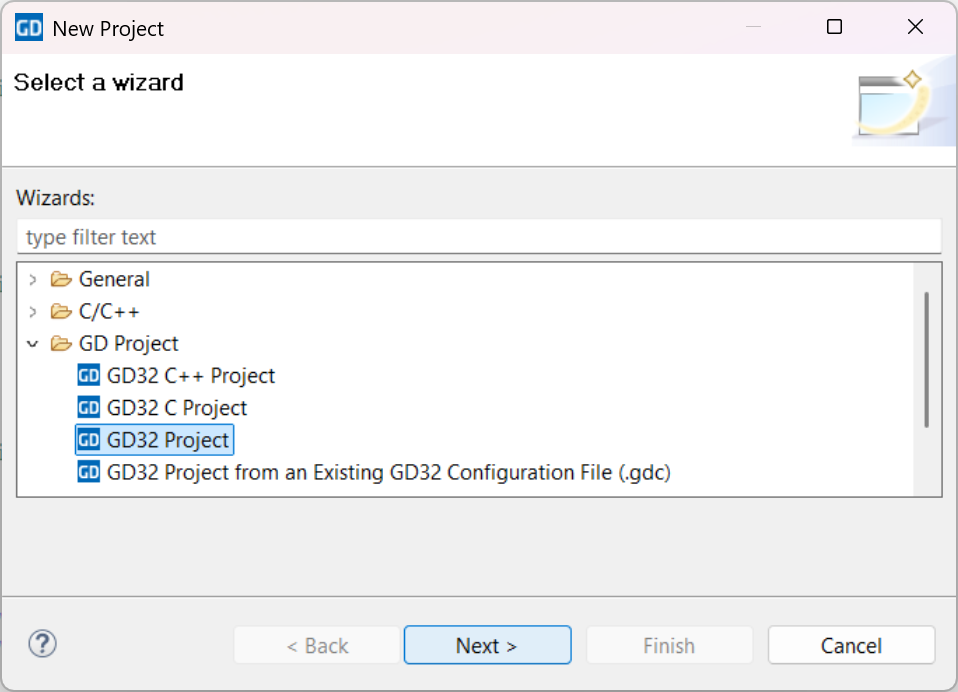Close the New Project dialog window

click(915, 28)
